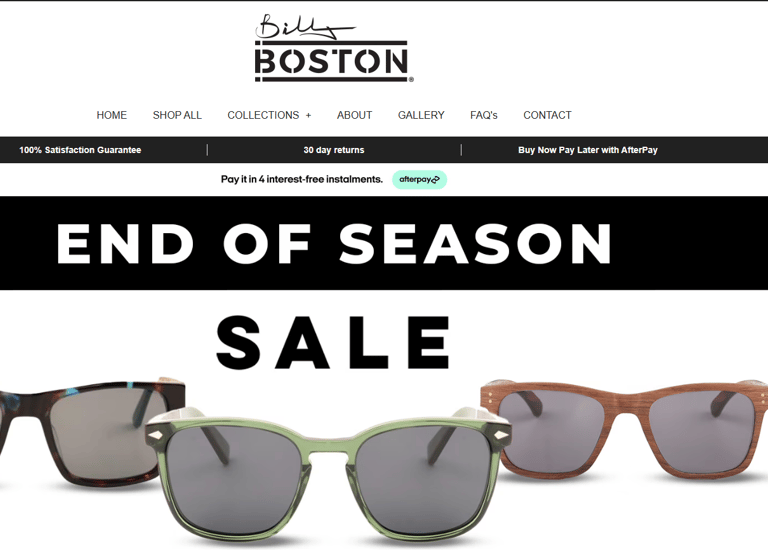Open the ABOUT page
Image resolution: width=768 pixels, height=550 pixels.
click(x=355, y=115)
